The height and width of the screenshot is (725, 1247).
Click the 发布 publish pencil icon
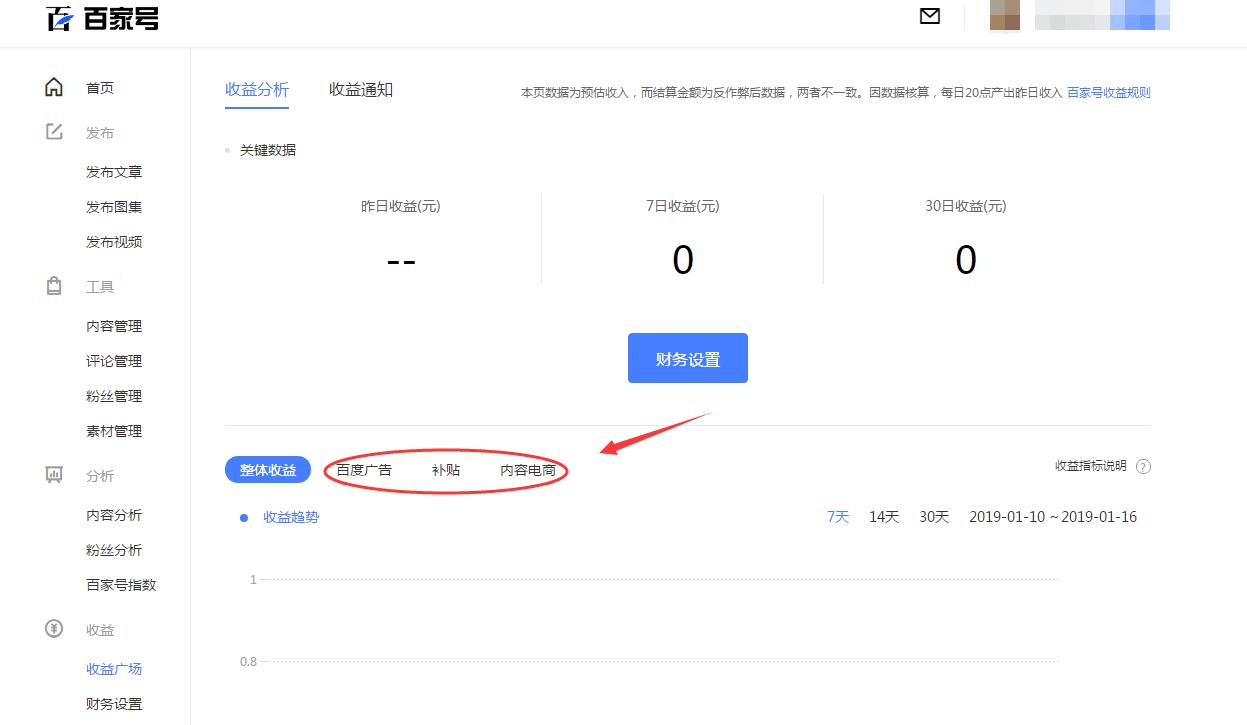pyautogui.click(x=55, y=131)
